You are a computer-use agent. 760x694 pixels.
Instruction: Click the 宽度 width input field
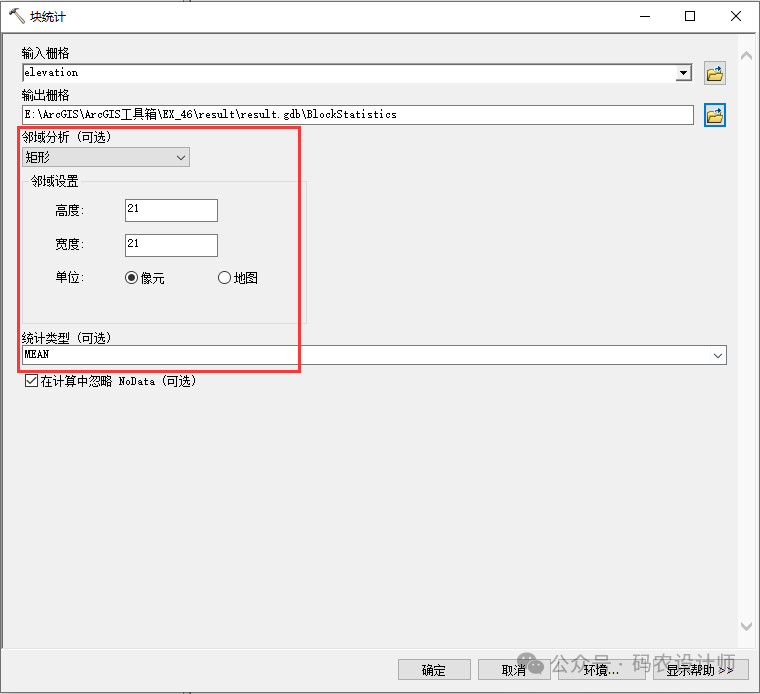[x=171, y=244]
